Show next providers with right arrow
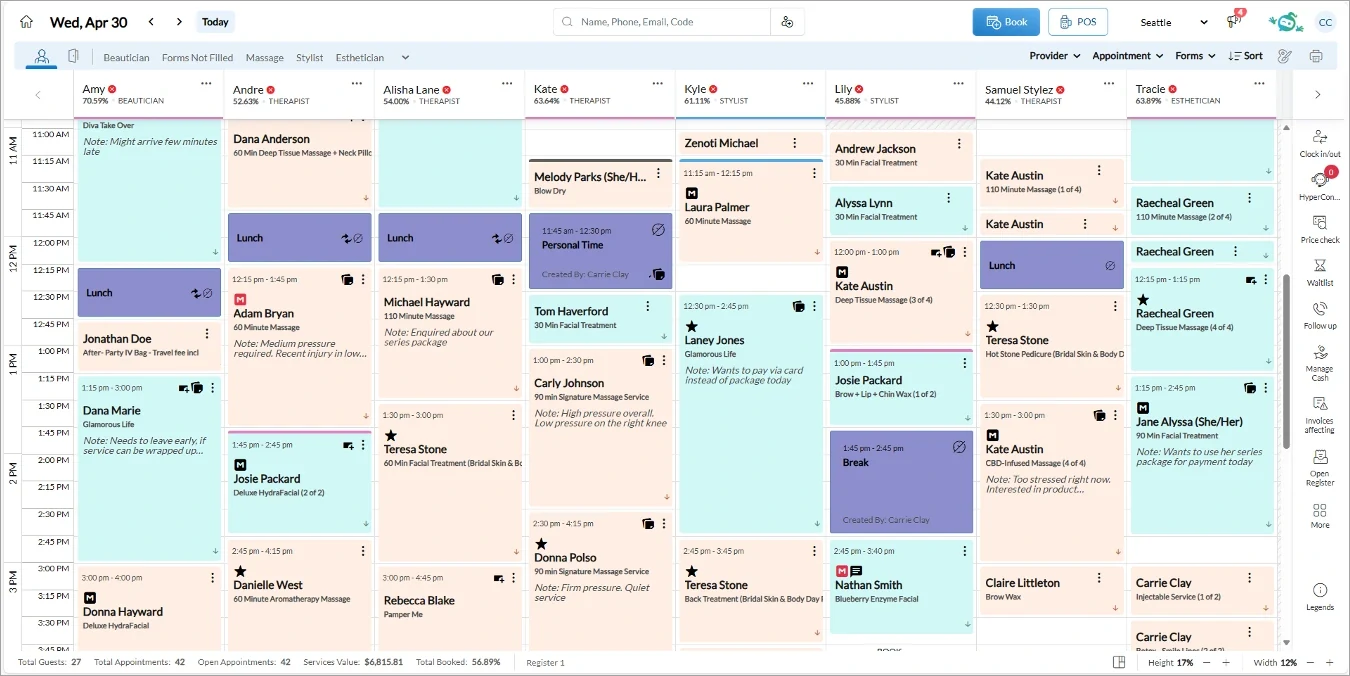The width and height of the screenshot is (1350, 676). (1317, 95)
